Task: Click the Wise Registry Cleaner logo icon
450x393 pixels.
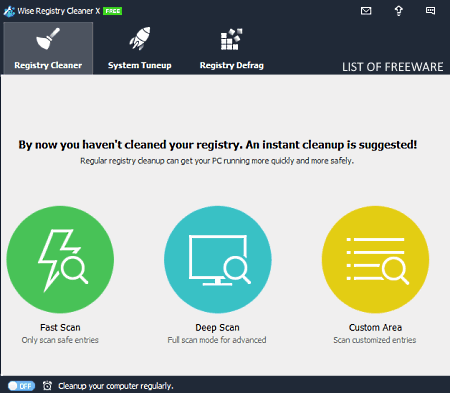Action: tap(9, 11)
